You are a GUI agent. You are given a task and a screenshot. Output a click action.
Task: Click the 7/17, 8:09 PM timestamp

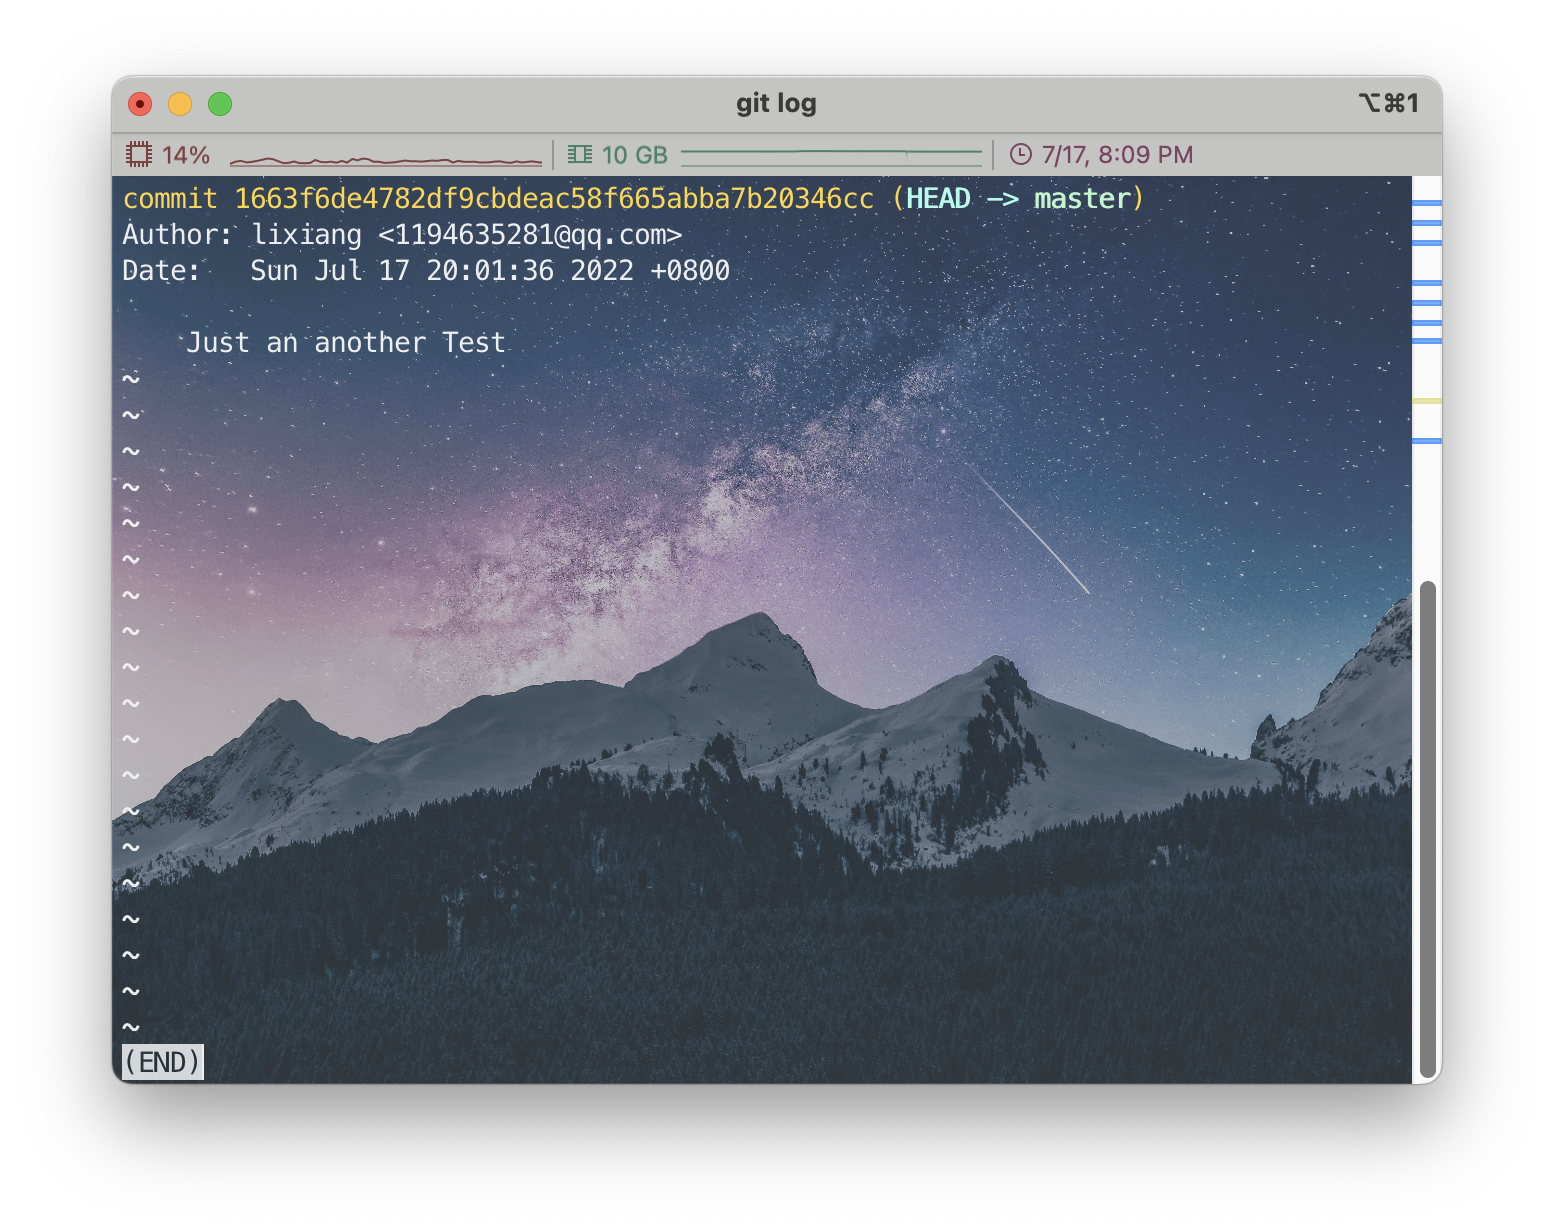click(x=1117, y=155)
